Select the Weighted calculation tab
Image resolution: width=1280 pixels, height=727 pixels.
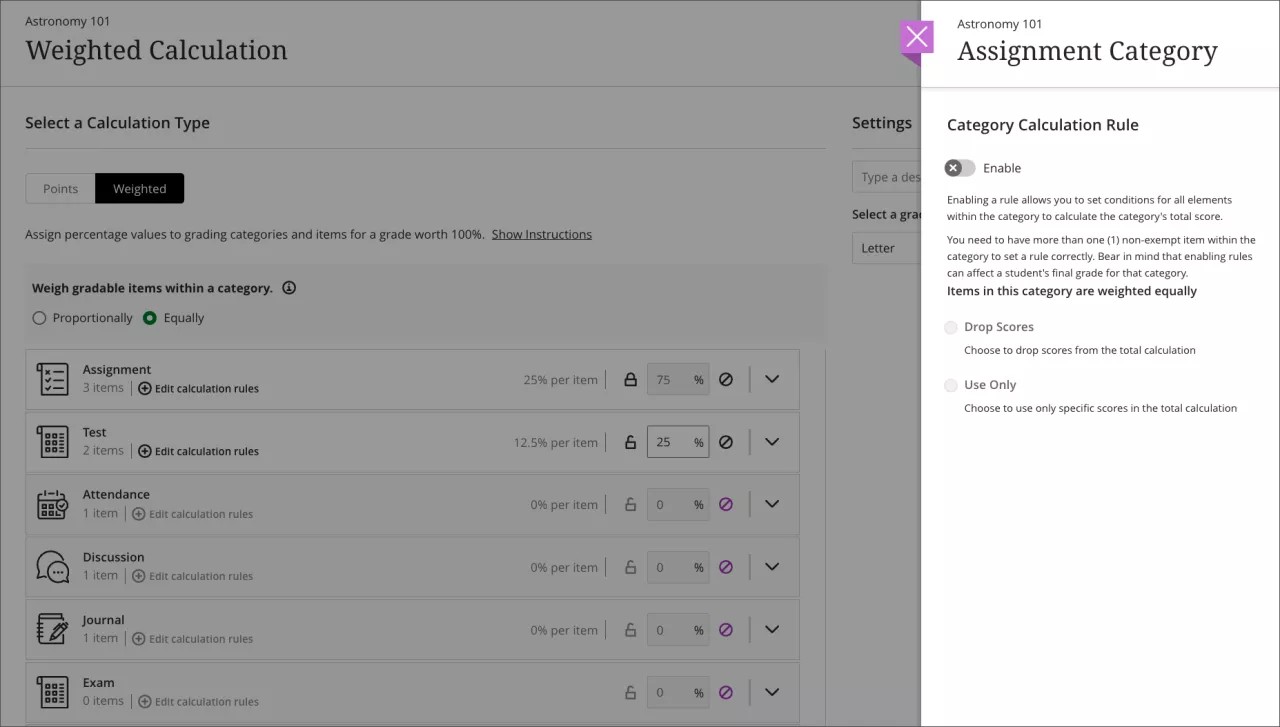(x=139, y=188)
